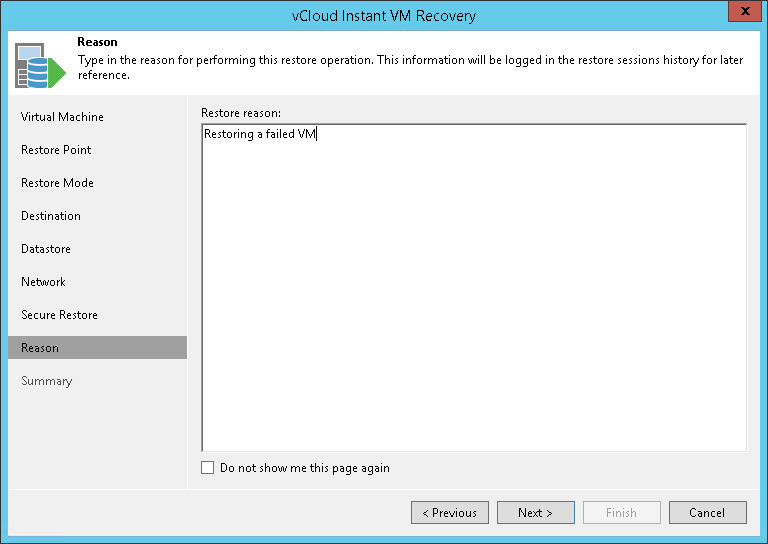
Task: Click the 'Restore reason:' label
Action: coord(241,112)
